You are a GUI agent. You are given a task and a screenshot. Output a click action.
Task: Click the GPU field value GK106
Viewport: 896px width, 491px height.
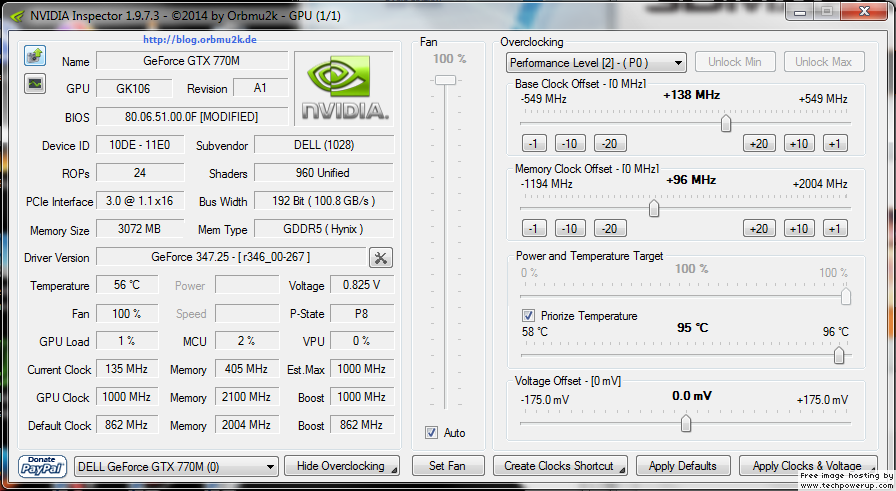tap(134, 89)
